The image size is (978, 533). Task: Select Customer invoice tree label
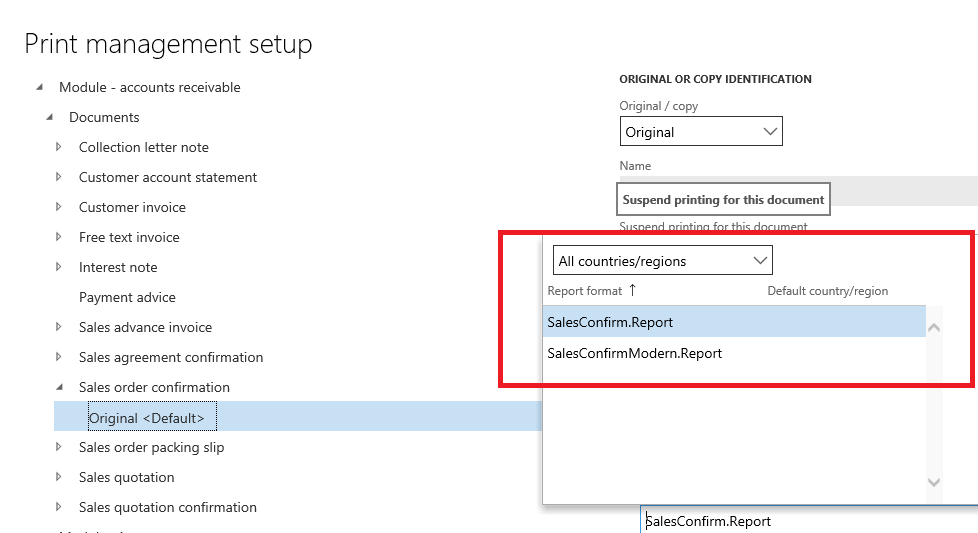coord(132,207)
